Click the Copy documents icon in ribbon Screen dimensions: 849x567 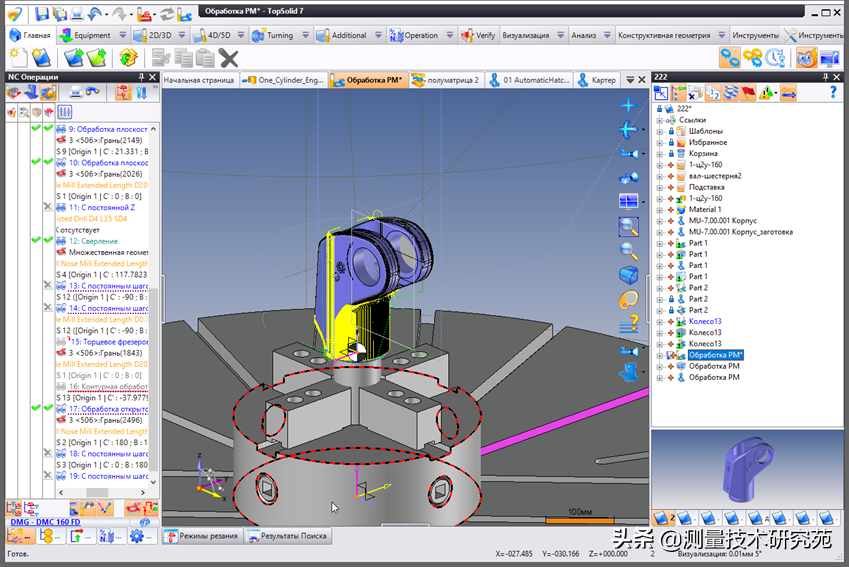pos(184,57)
